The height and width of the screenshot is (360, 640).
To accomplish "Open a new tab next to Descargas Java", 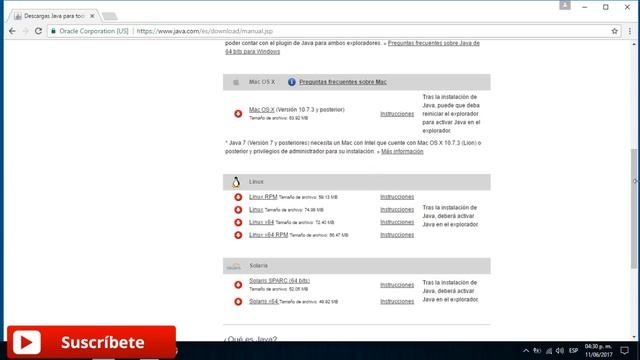I will pyautogui.click(x=109, y=16).
